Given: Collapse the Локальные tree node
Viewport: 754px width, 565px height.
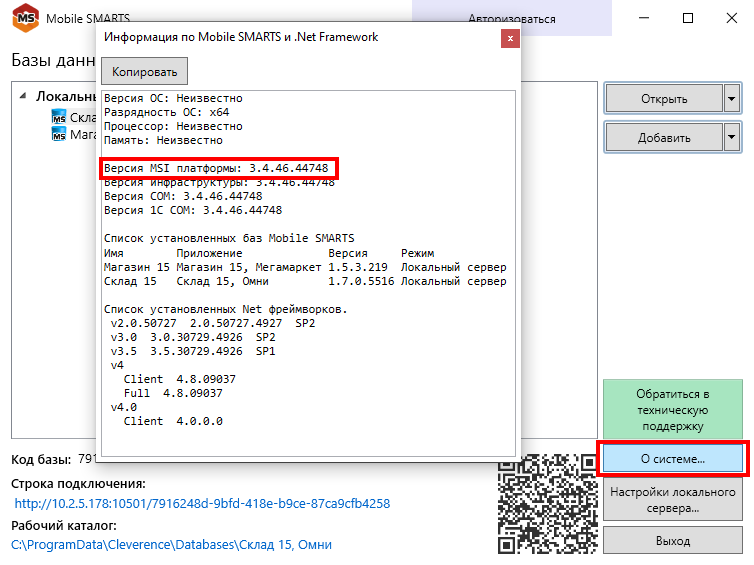Looking at the screenshot, I should (23, 96).
